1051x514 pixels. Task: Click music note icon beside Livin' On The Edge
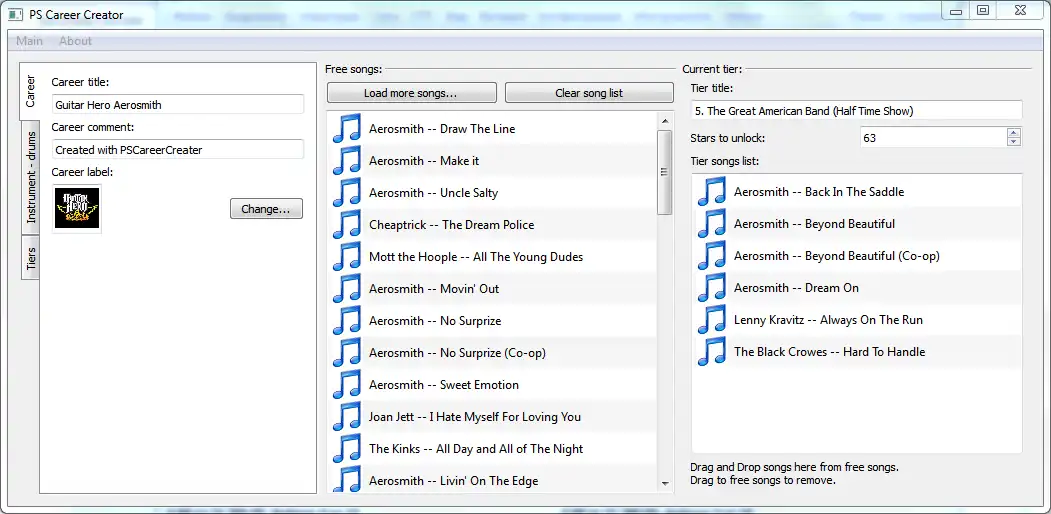(347, 480)
